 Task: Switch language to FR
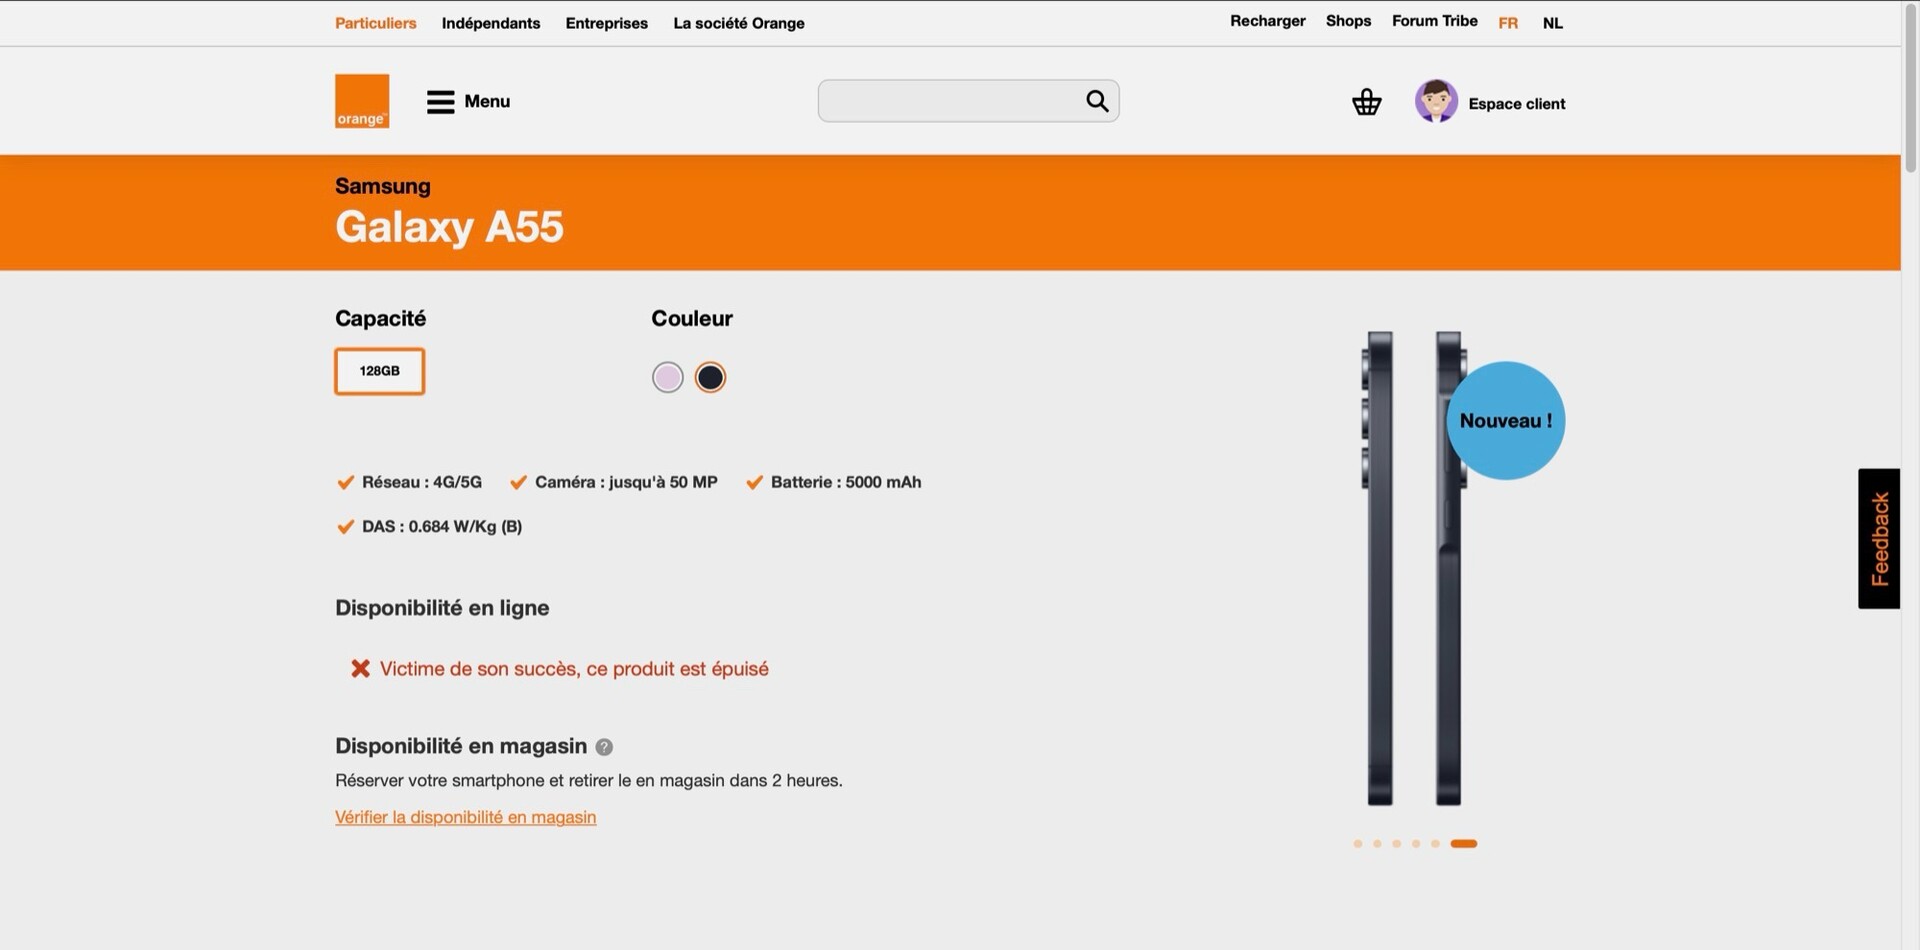[x=1508, y=23]
